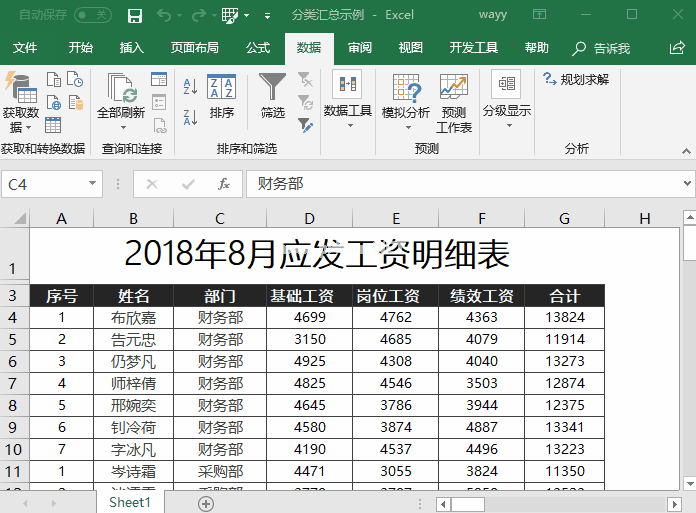Open Outline (分级显示) group
696x513 pixels.
pyautogui.click(x=507, y=99)
